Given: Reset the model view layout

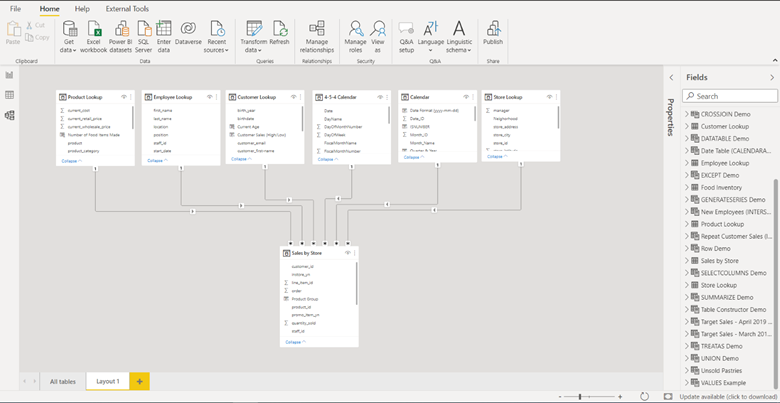Looking at the screenshot, I should click(644, 397).
